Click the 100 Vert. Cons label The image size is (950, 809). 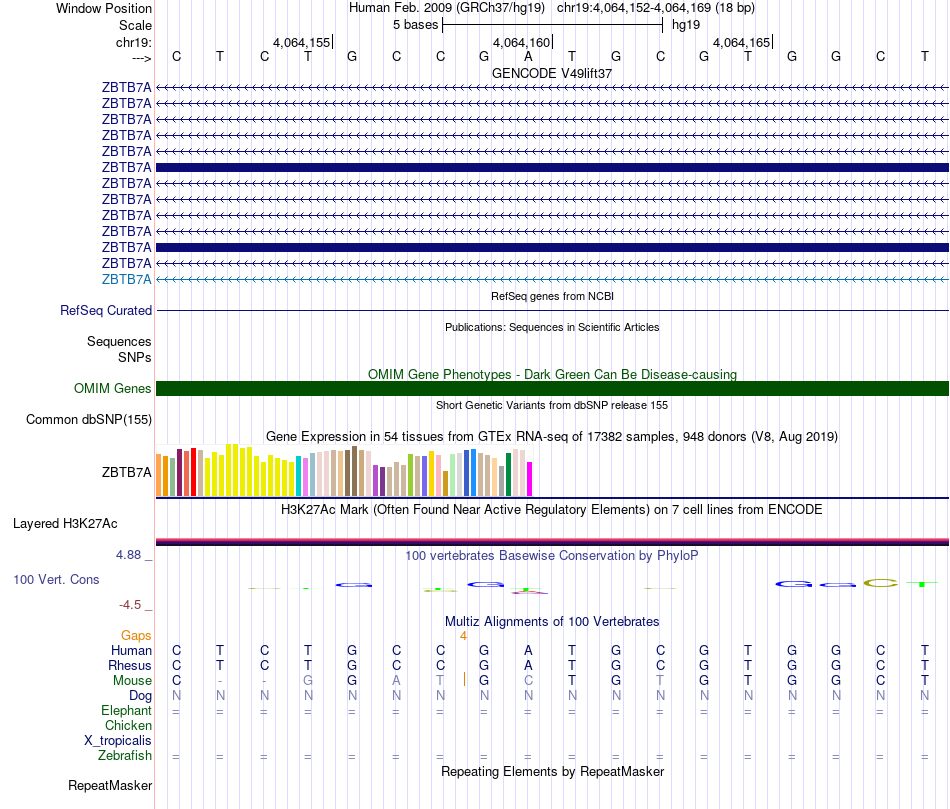[57, 579]
